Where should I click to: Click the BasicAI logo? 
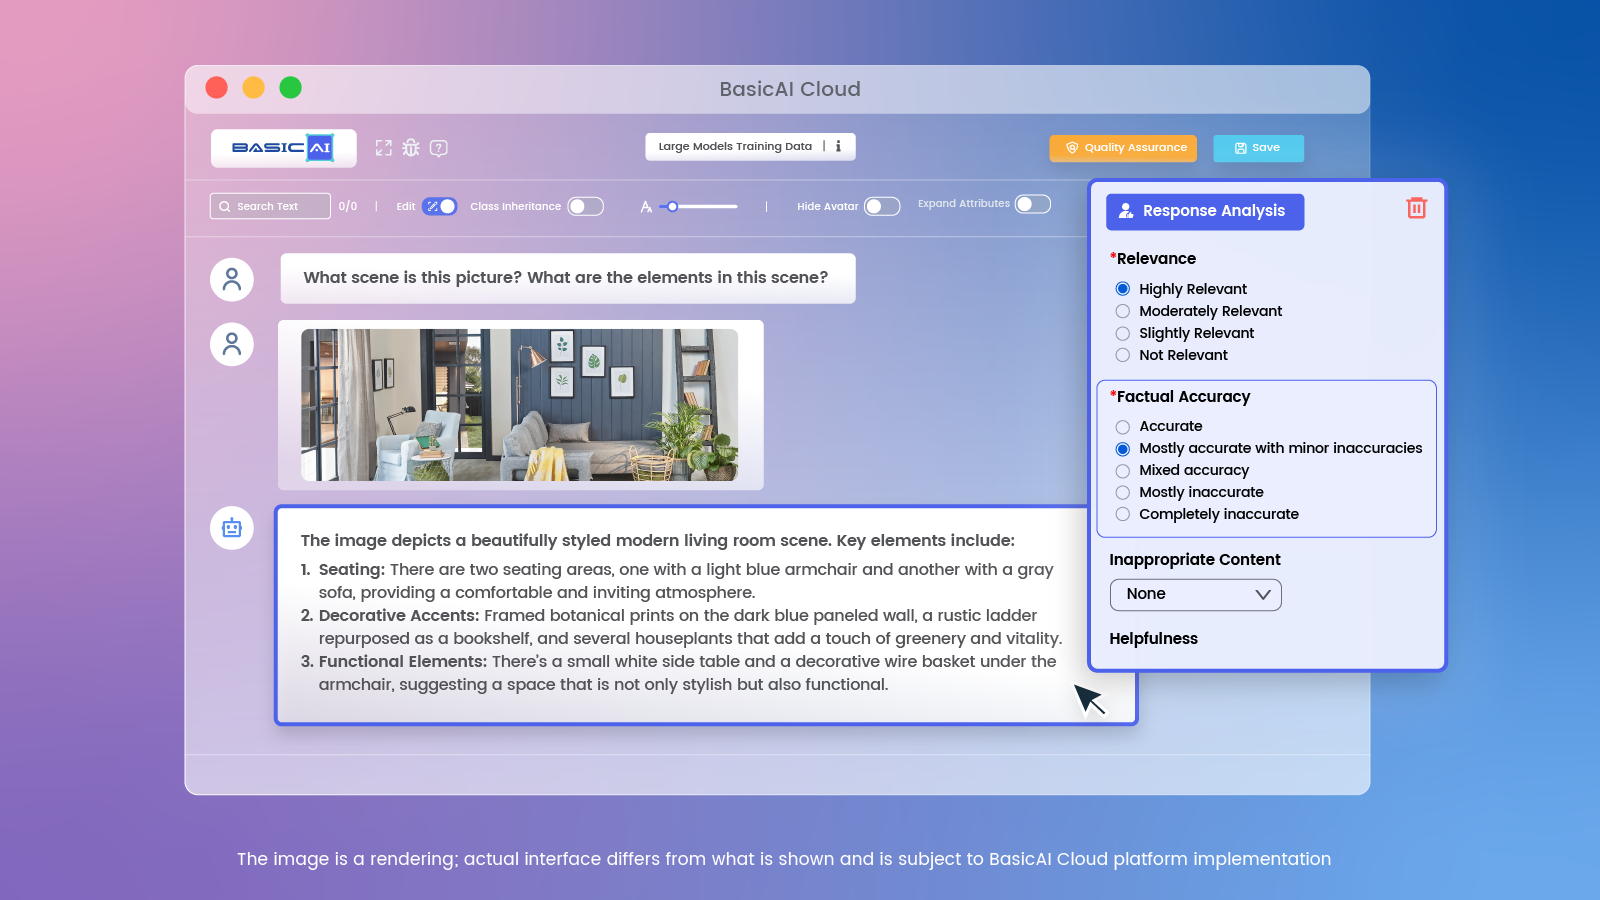click(x=283, y=147)
